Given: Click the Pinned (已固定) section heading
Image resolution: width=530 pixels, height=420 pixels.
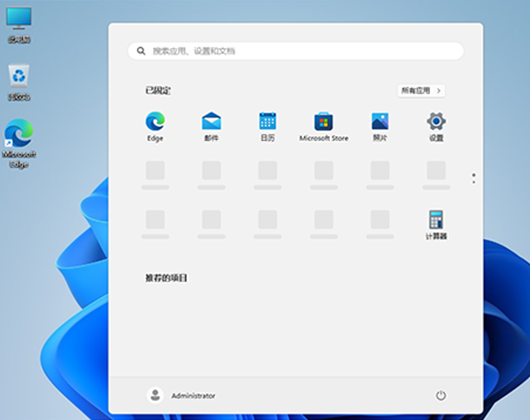Looking at the screenshot, I should pyautogui.click(x=158, y=91).
